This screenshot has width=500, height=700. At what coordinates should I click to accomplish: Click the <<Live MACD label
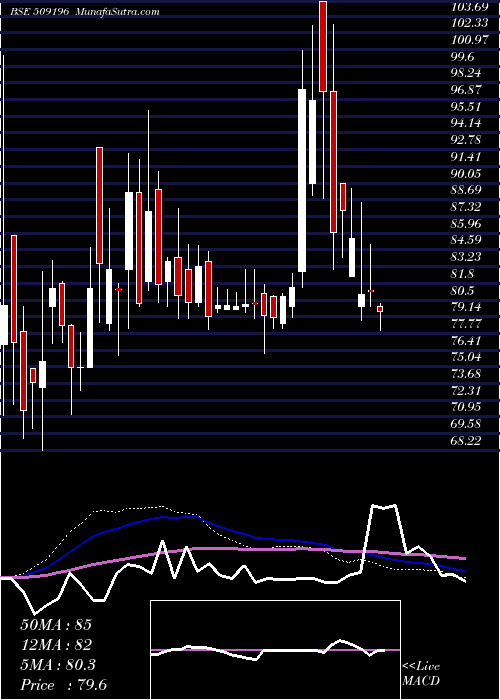coord(421,674)
